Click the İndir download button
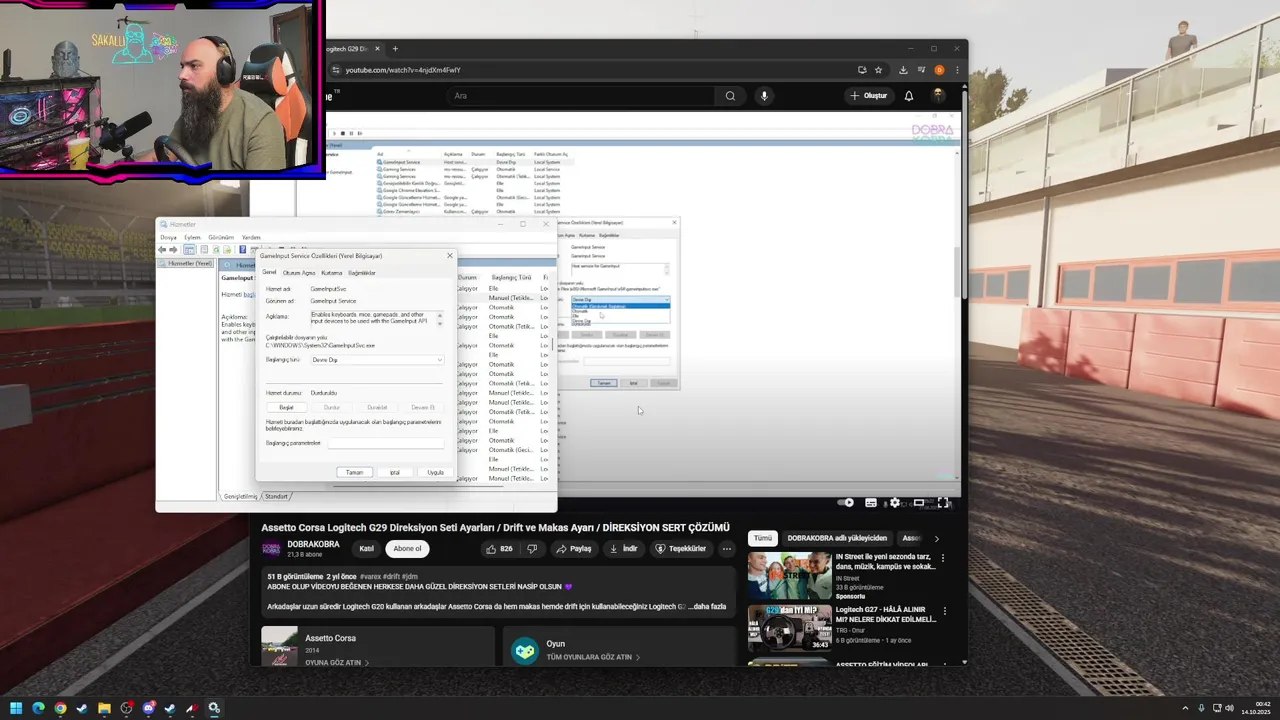This screenshot has height=720, width=1280. pyautogui.click(x=623, y=549)
